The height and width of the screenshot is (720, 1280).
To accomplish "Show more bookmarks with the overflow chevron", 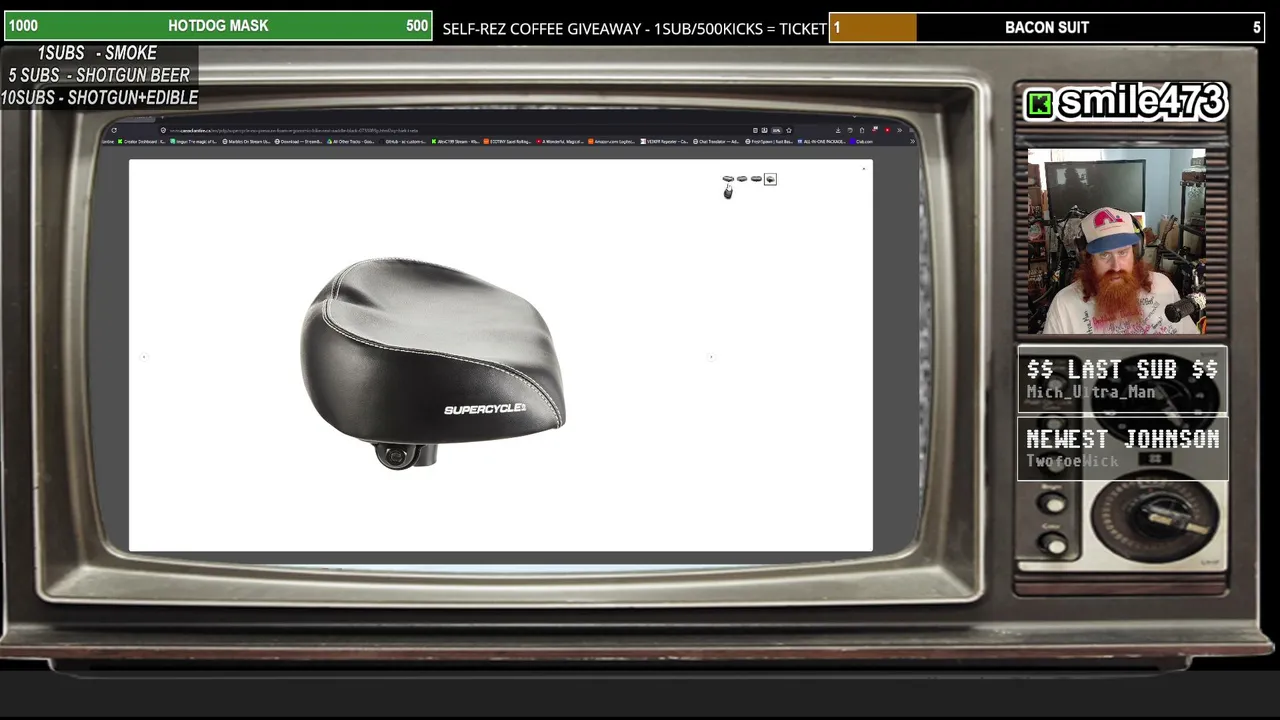I will pos(912,141).
